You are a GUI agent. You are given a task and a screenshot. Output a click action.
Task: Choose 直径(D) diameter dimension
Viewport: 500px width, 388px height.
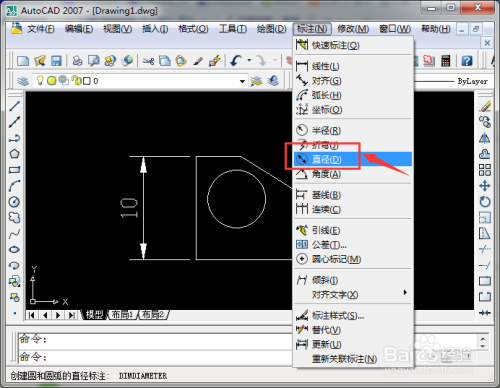[x=353, y=159]
